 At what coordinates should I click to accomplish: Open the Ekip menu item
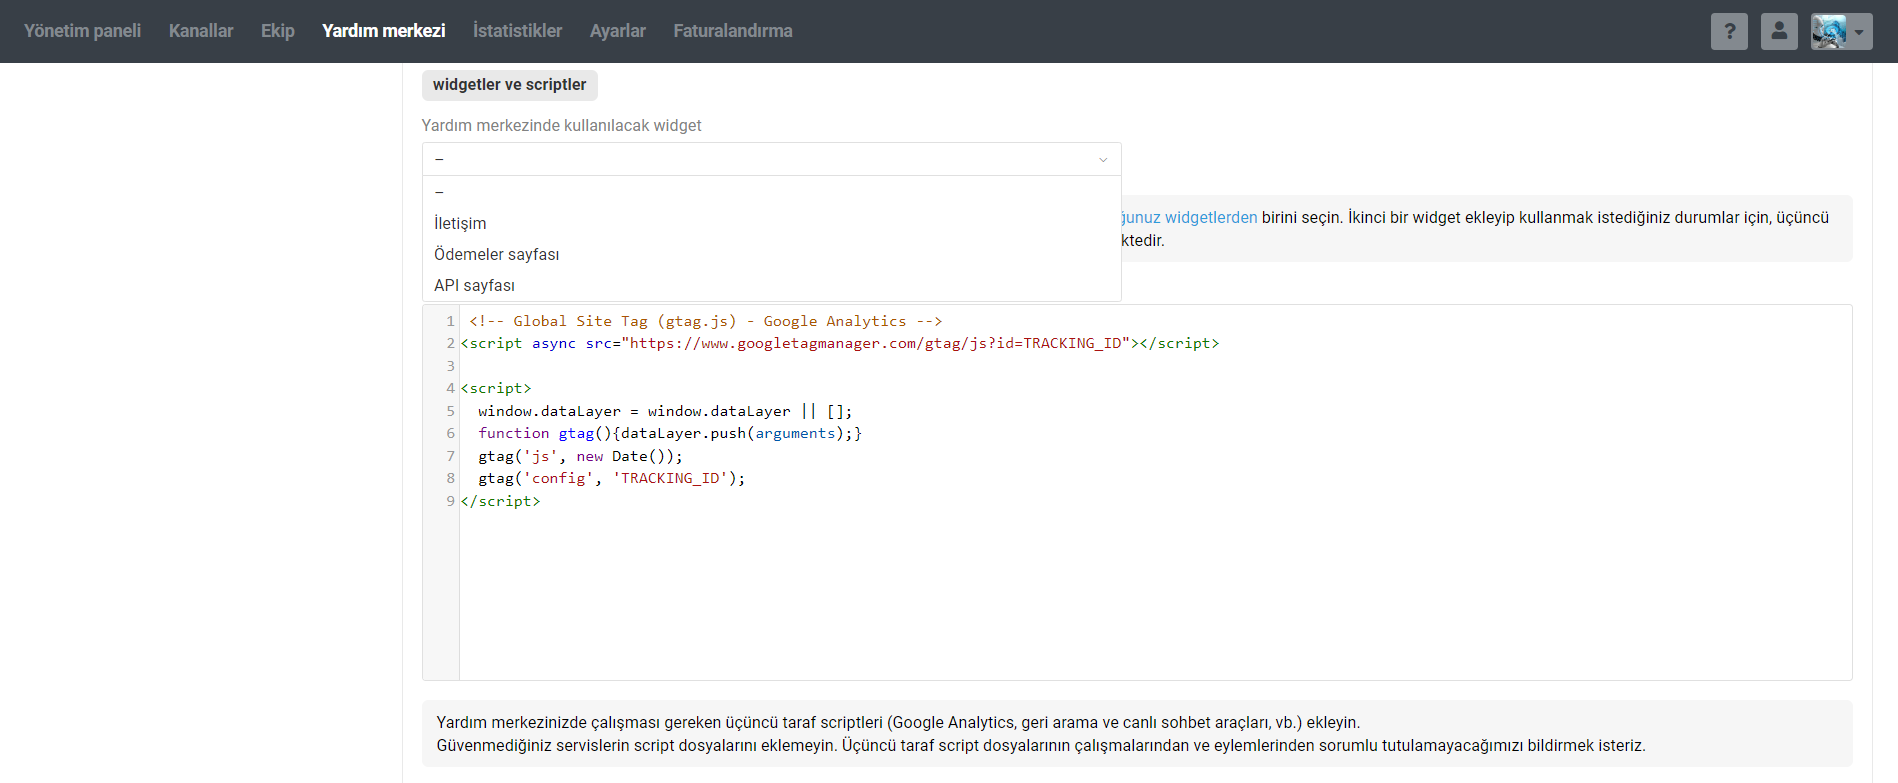(x=278, y=31)
